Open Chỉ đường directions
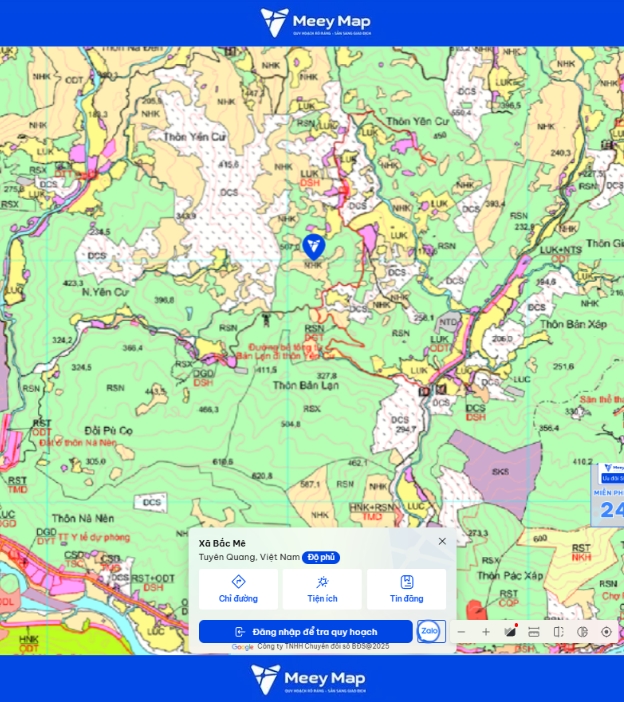Image resolution: width=624 pixels, height=702 pixels. (238, 589)
